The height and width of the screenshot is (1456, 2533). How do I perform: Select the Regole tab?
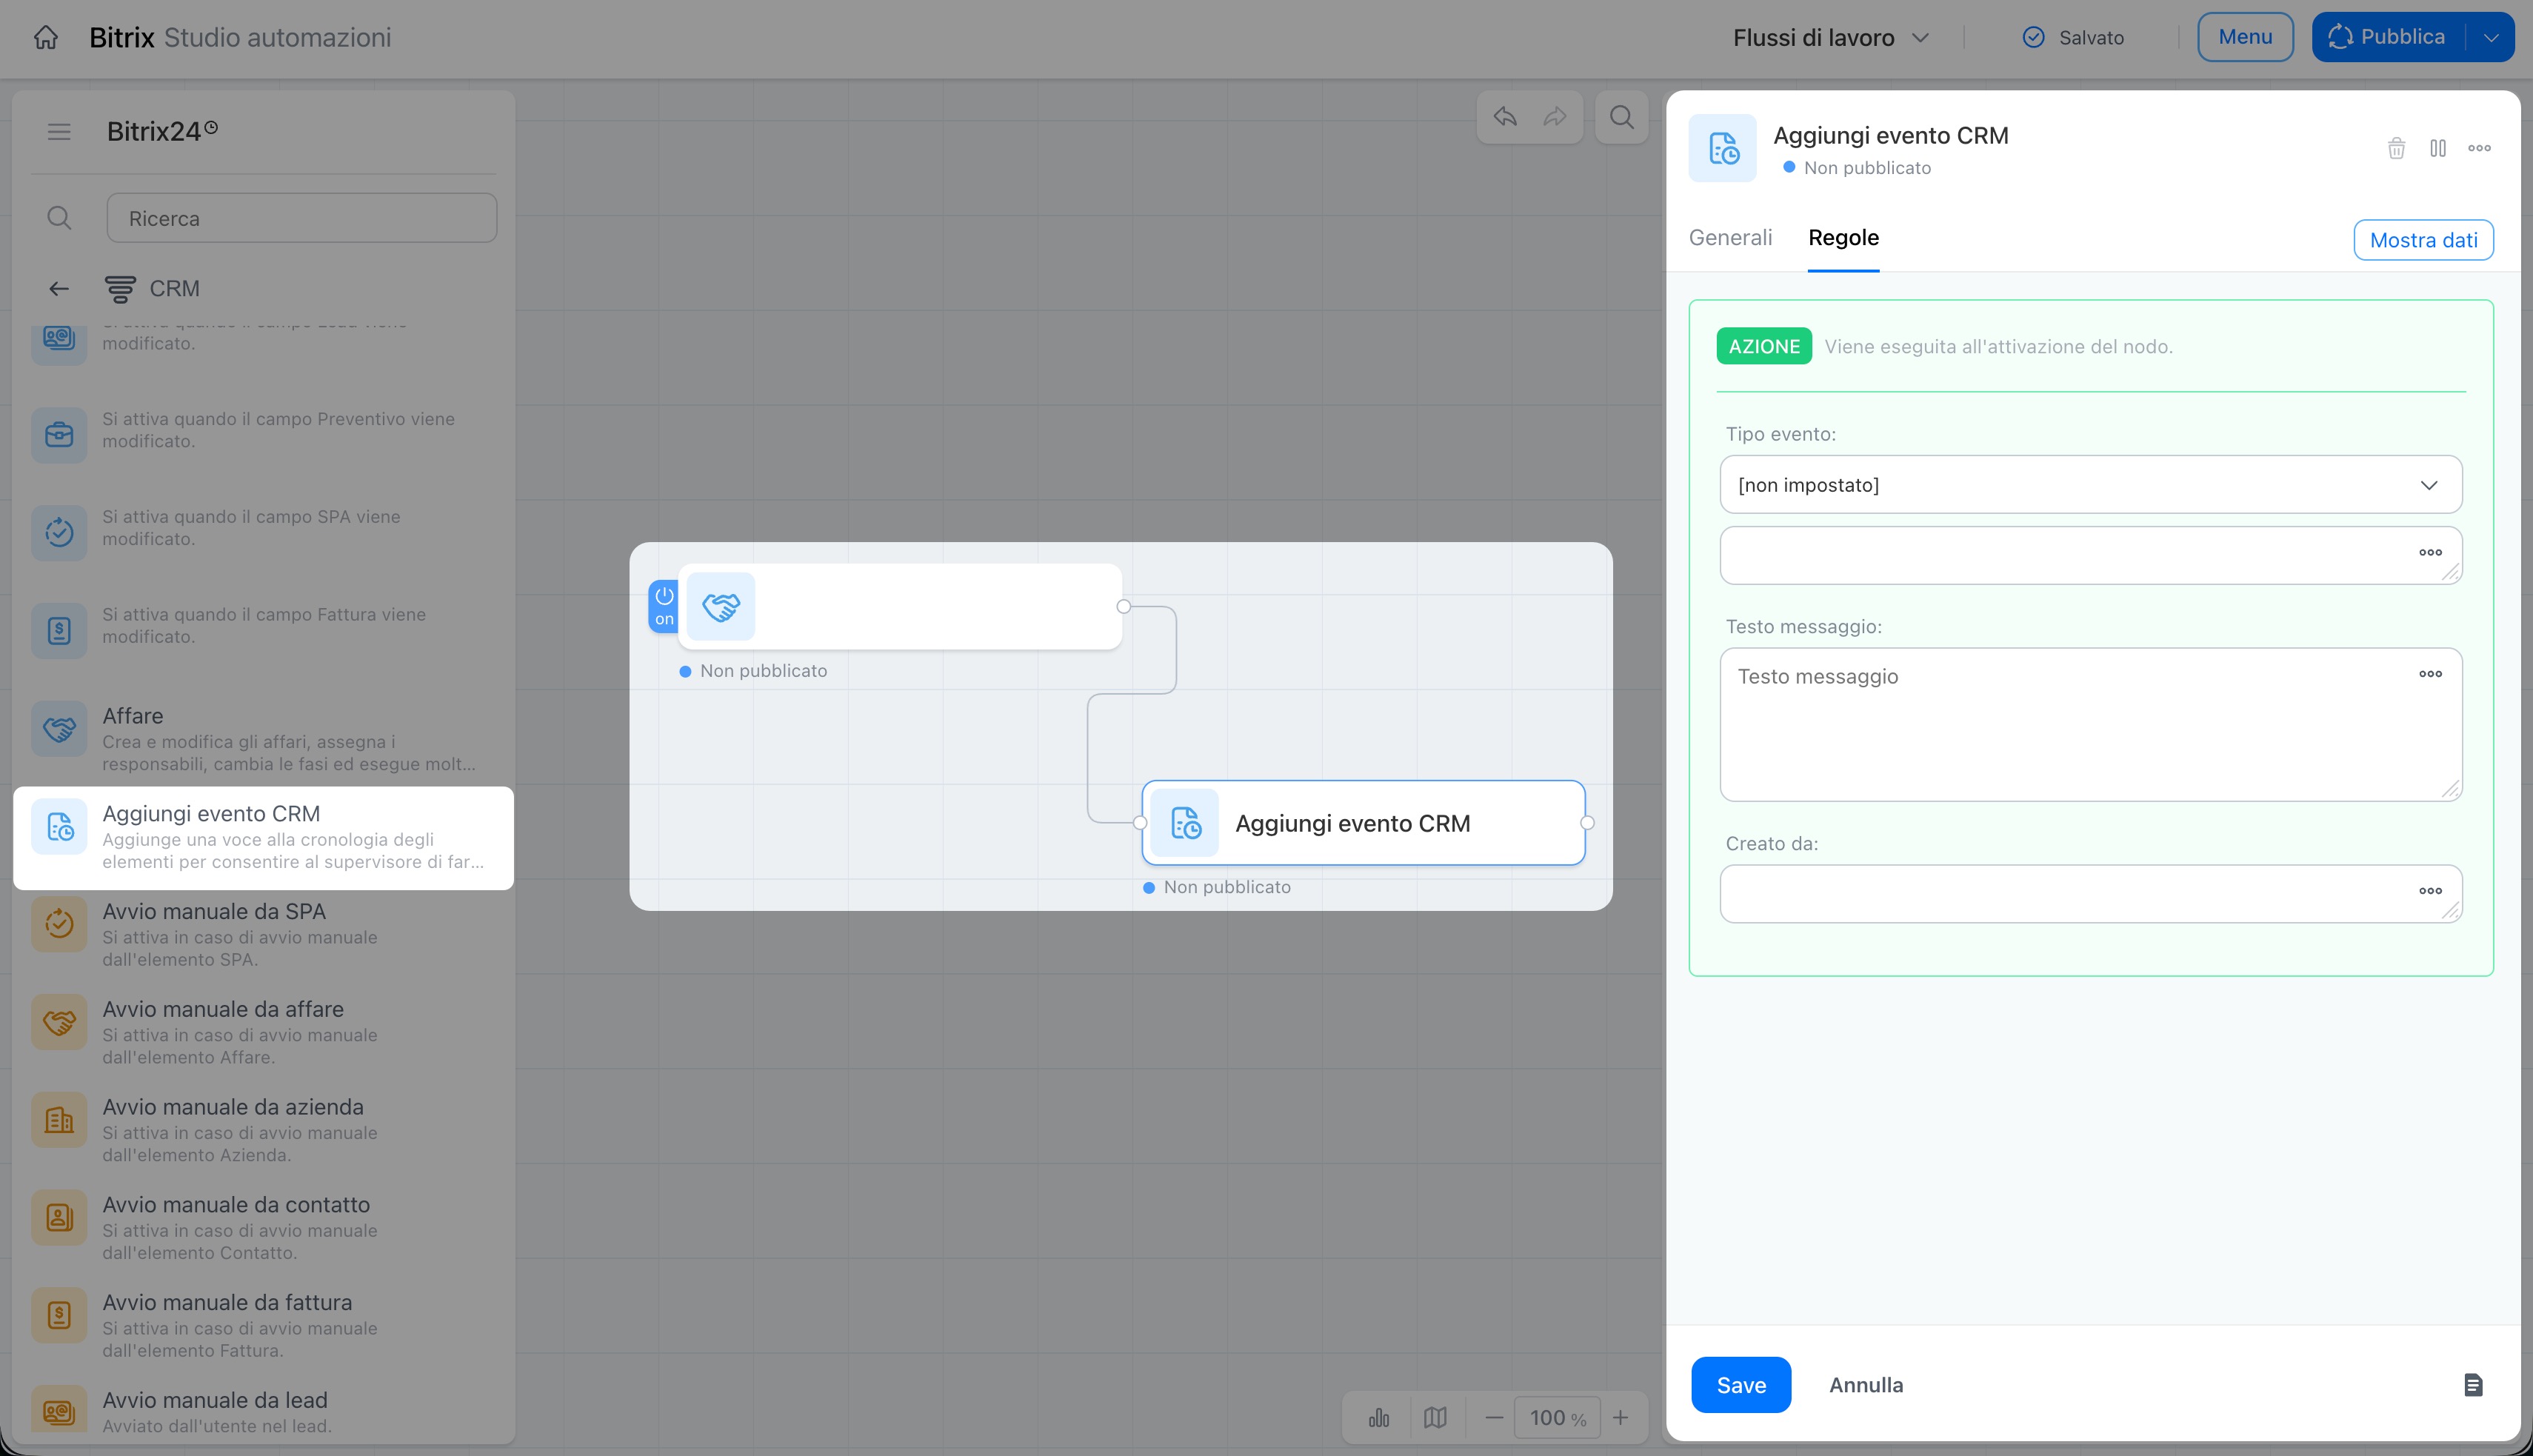tap(1843, 238)
